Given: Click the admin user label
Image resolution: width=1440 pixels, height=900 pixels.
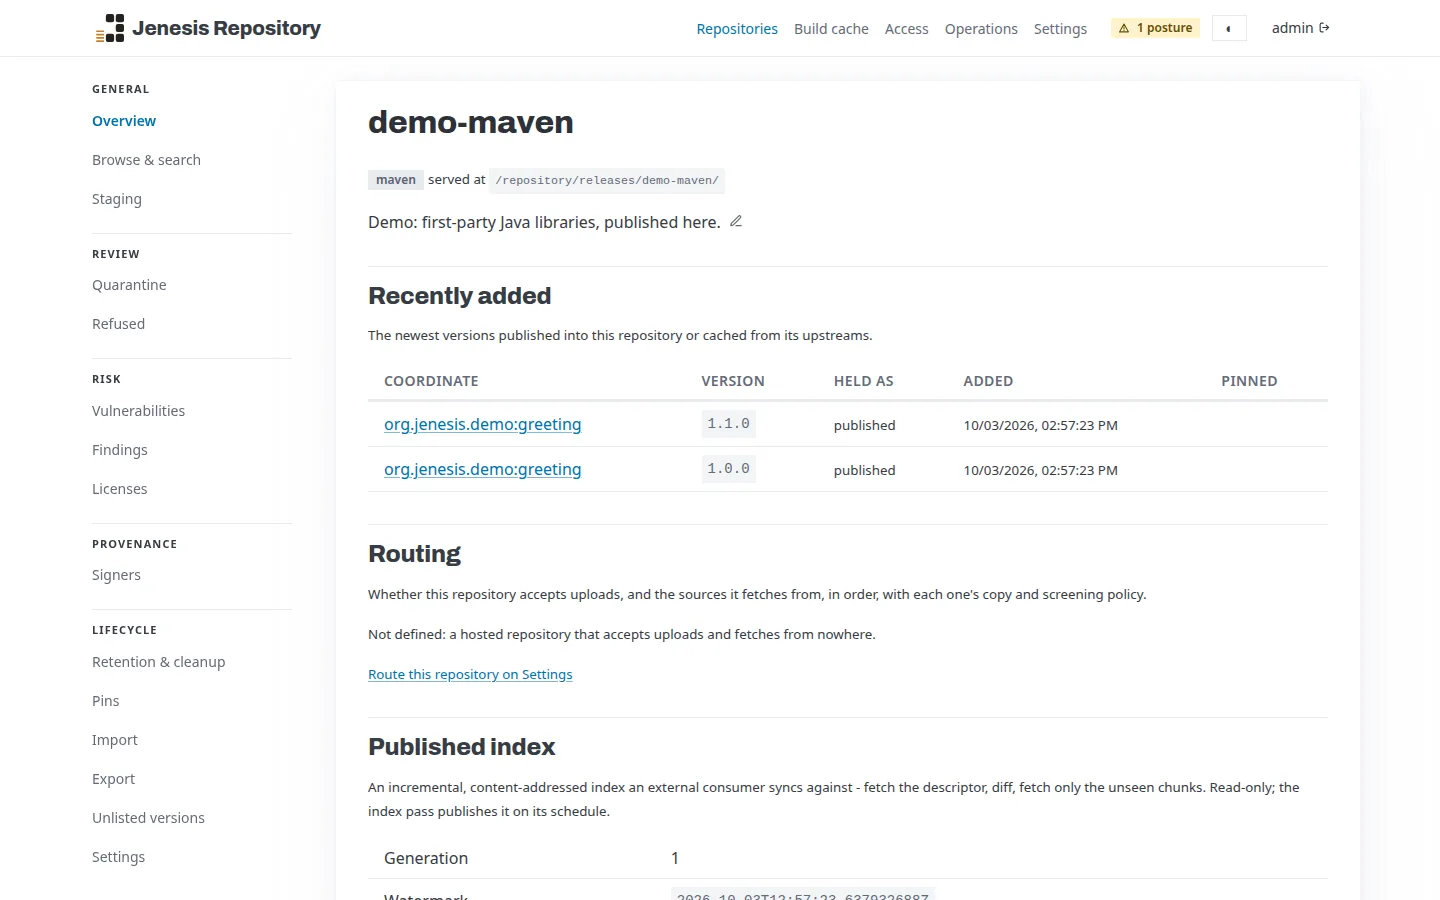Looking at the screenshot, I should pos(1292,28).
